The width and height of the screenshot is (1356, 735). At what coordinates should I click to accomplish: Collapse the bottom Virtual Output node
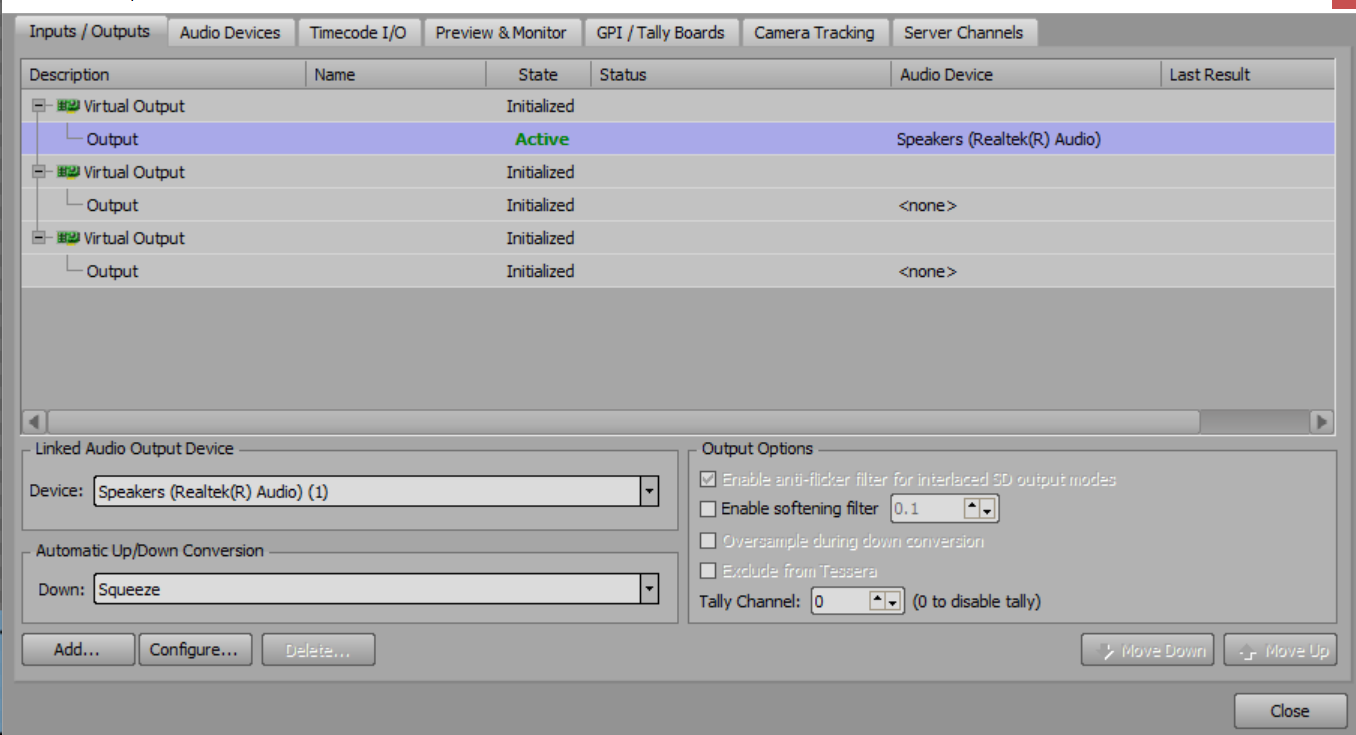tap(39, 238)
